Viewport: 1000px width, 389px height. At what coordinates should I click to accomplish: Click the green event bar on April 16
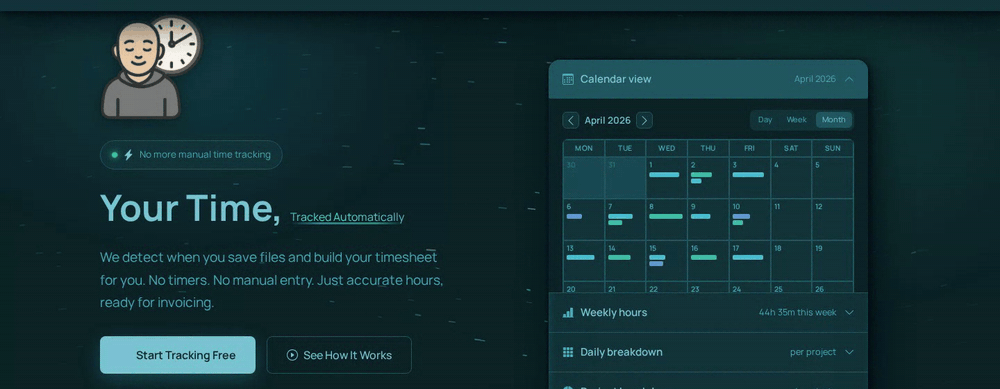(x=703, y=258)
